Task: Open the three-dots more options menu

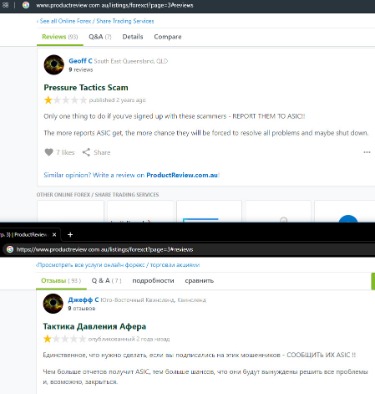Action: [x=367, y=152]
